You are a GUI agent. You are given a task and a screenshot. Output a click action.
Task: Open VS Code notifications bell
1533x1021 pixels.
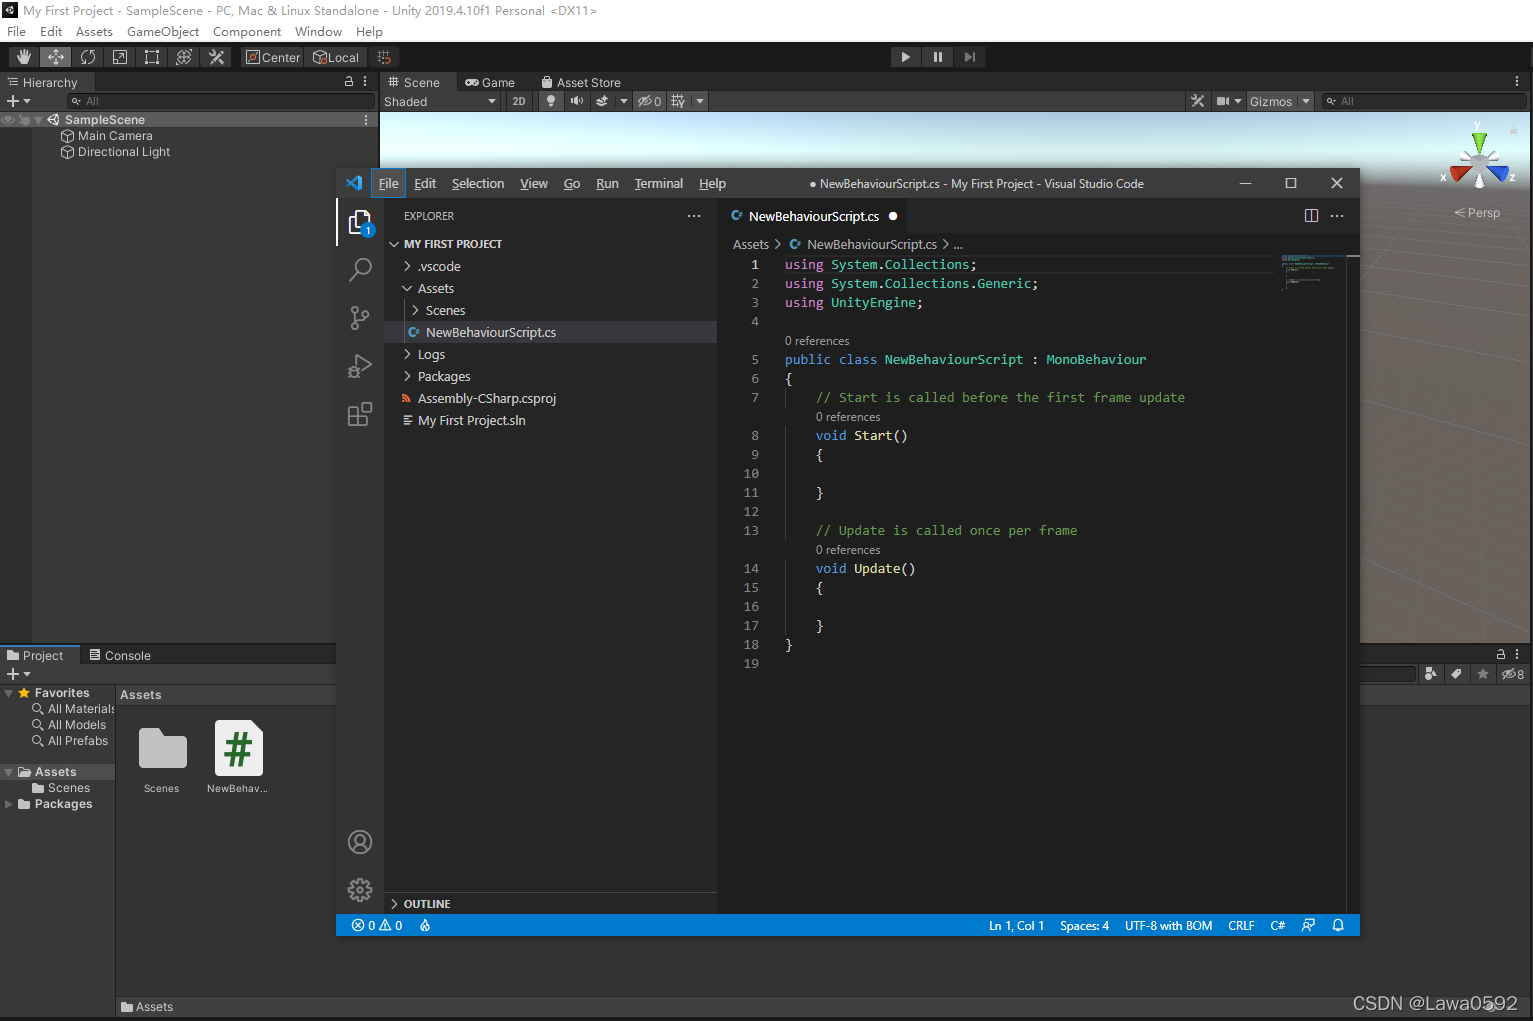tap(1338, 926)
